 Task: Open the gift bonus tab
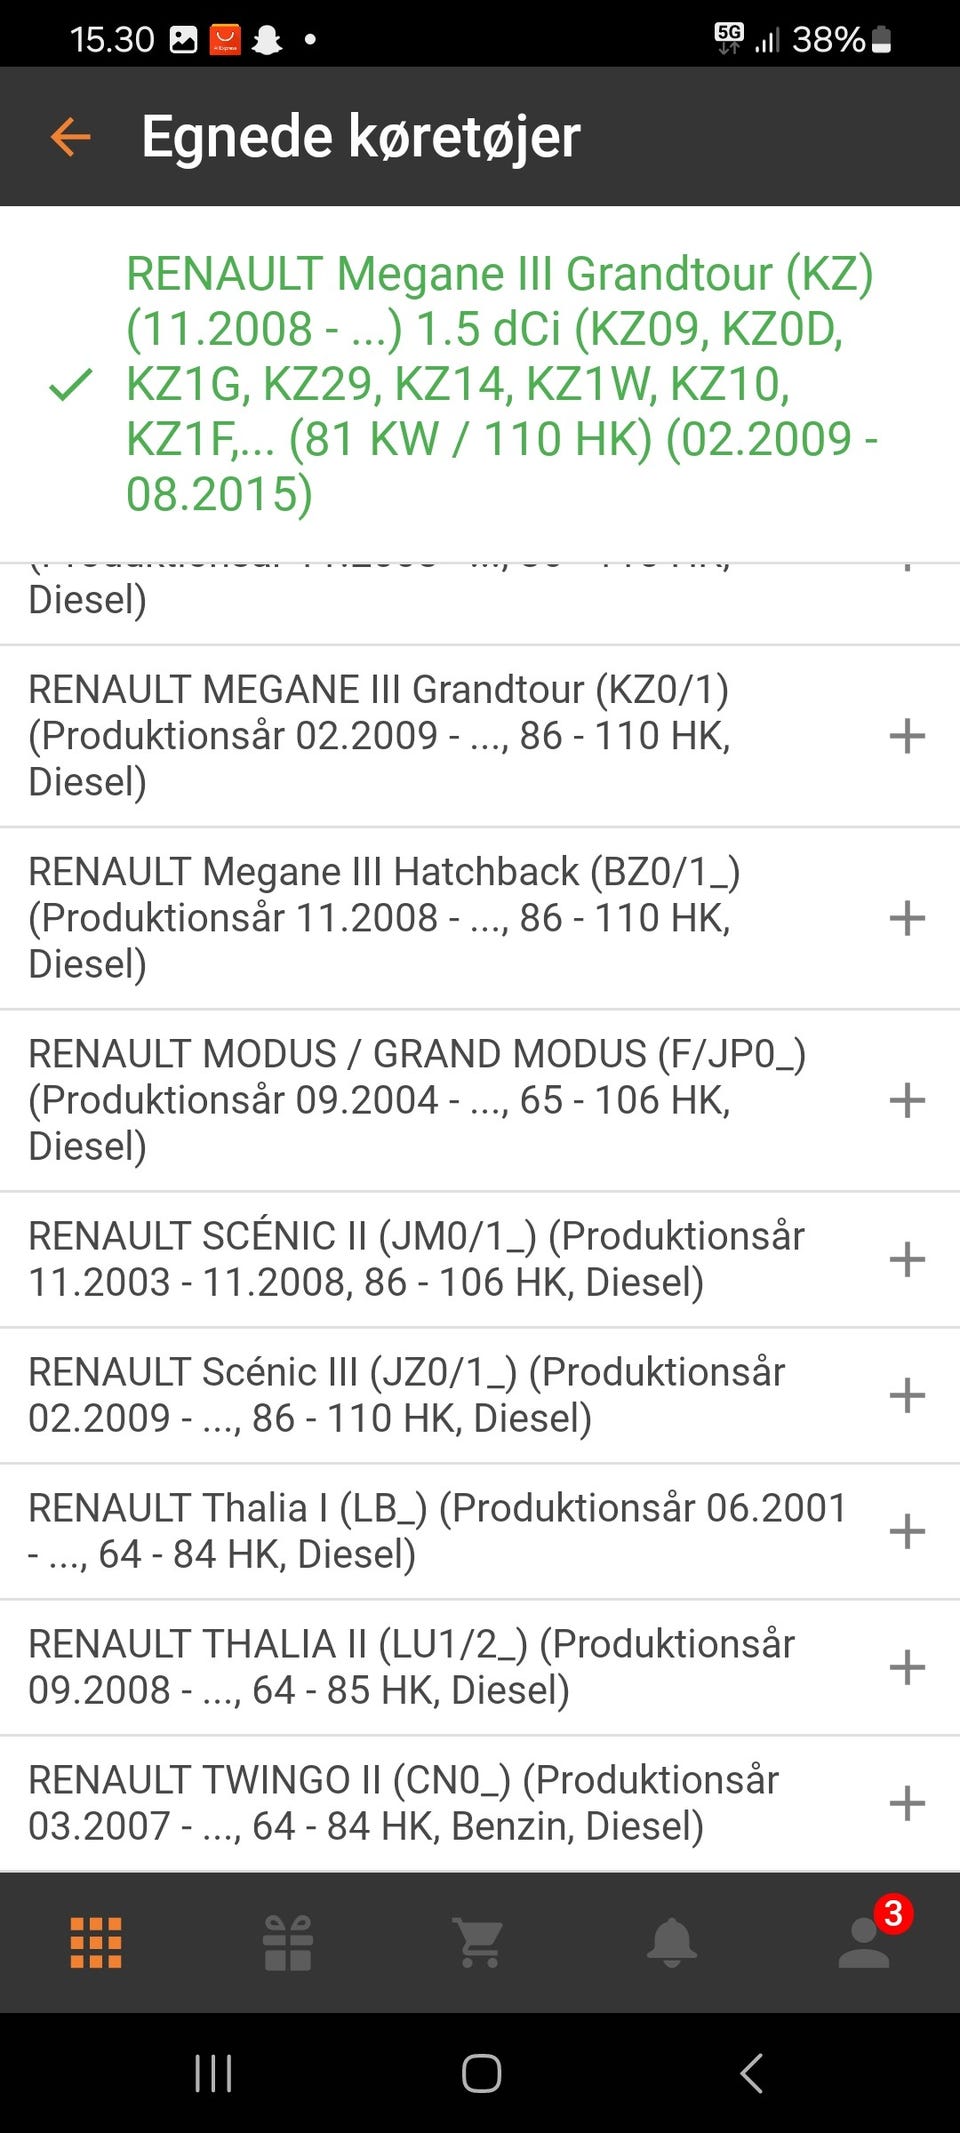click(x=288, y=1942)
